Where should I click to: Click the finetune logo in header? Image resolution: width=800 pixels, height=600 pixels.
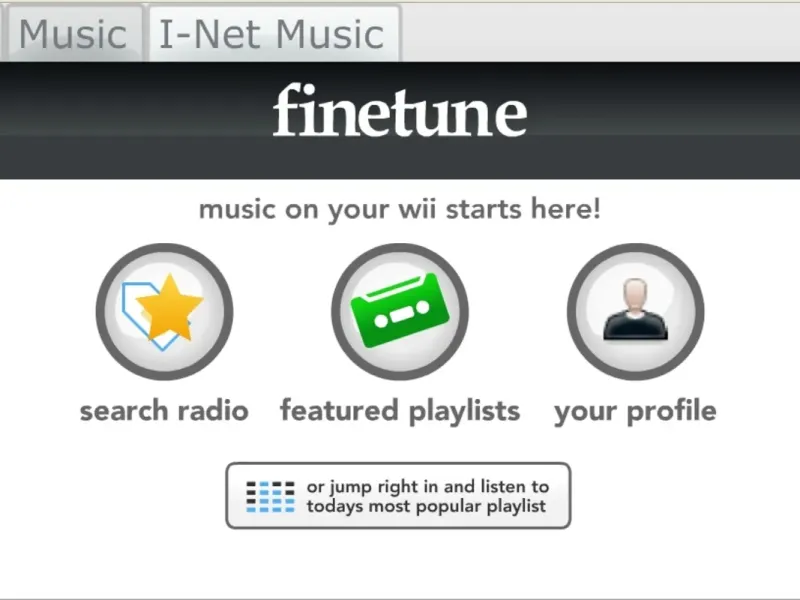400,110
